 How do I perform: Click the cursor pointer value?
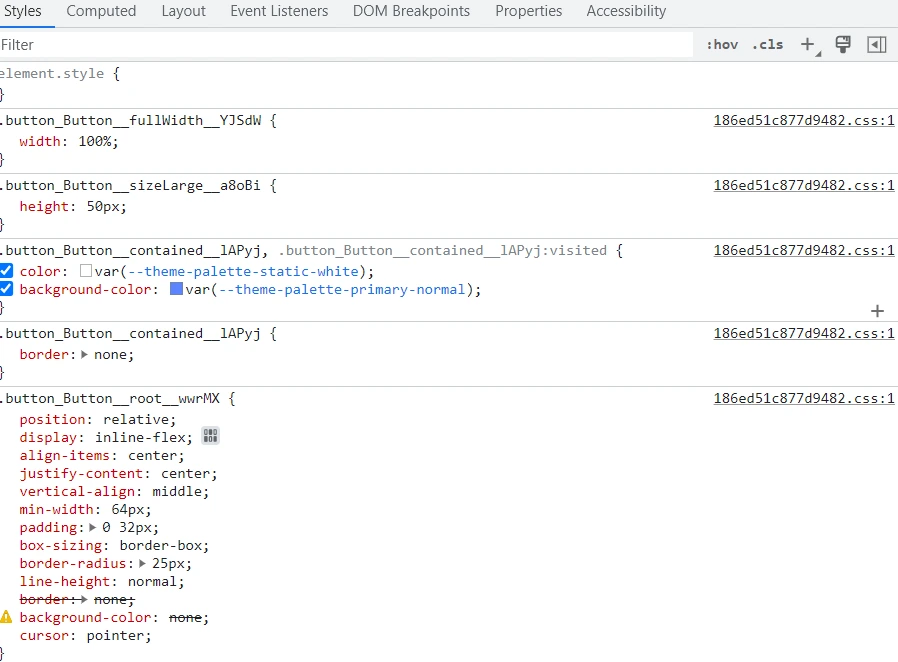pos(115,636)
